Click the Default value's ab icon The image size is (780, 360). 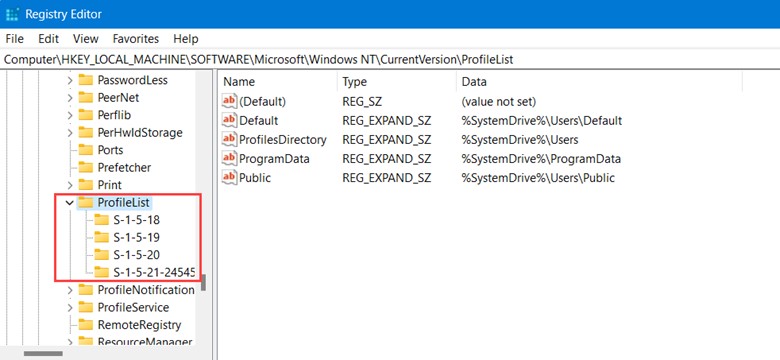point(229,120)
